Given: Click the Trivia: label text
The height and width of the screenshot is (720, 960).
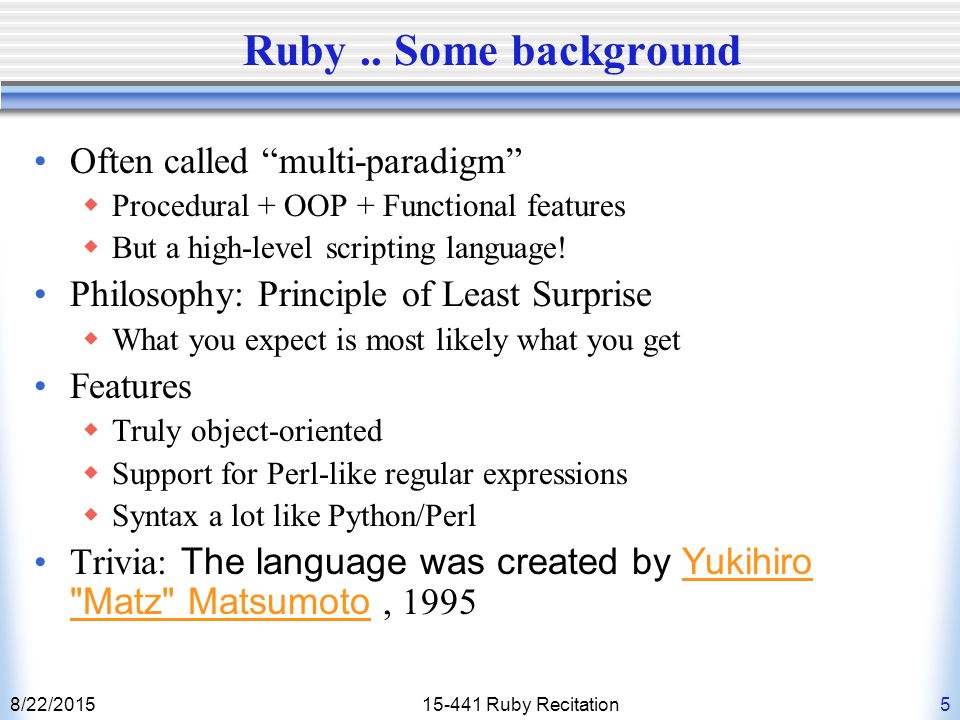Looking at the screenshot, I should click(118, 562).
